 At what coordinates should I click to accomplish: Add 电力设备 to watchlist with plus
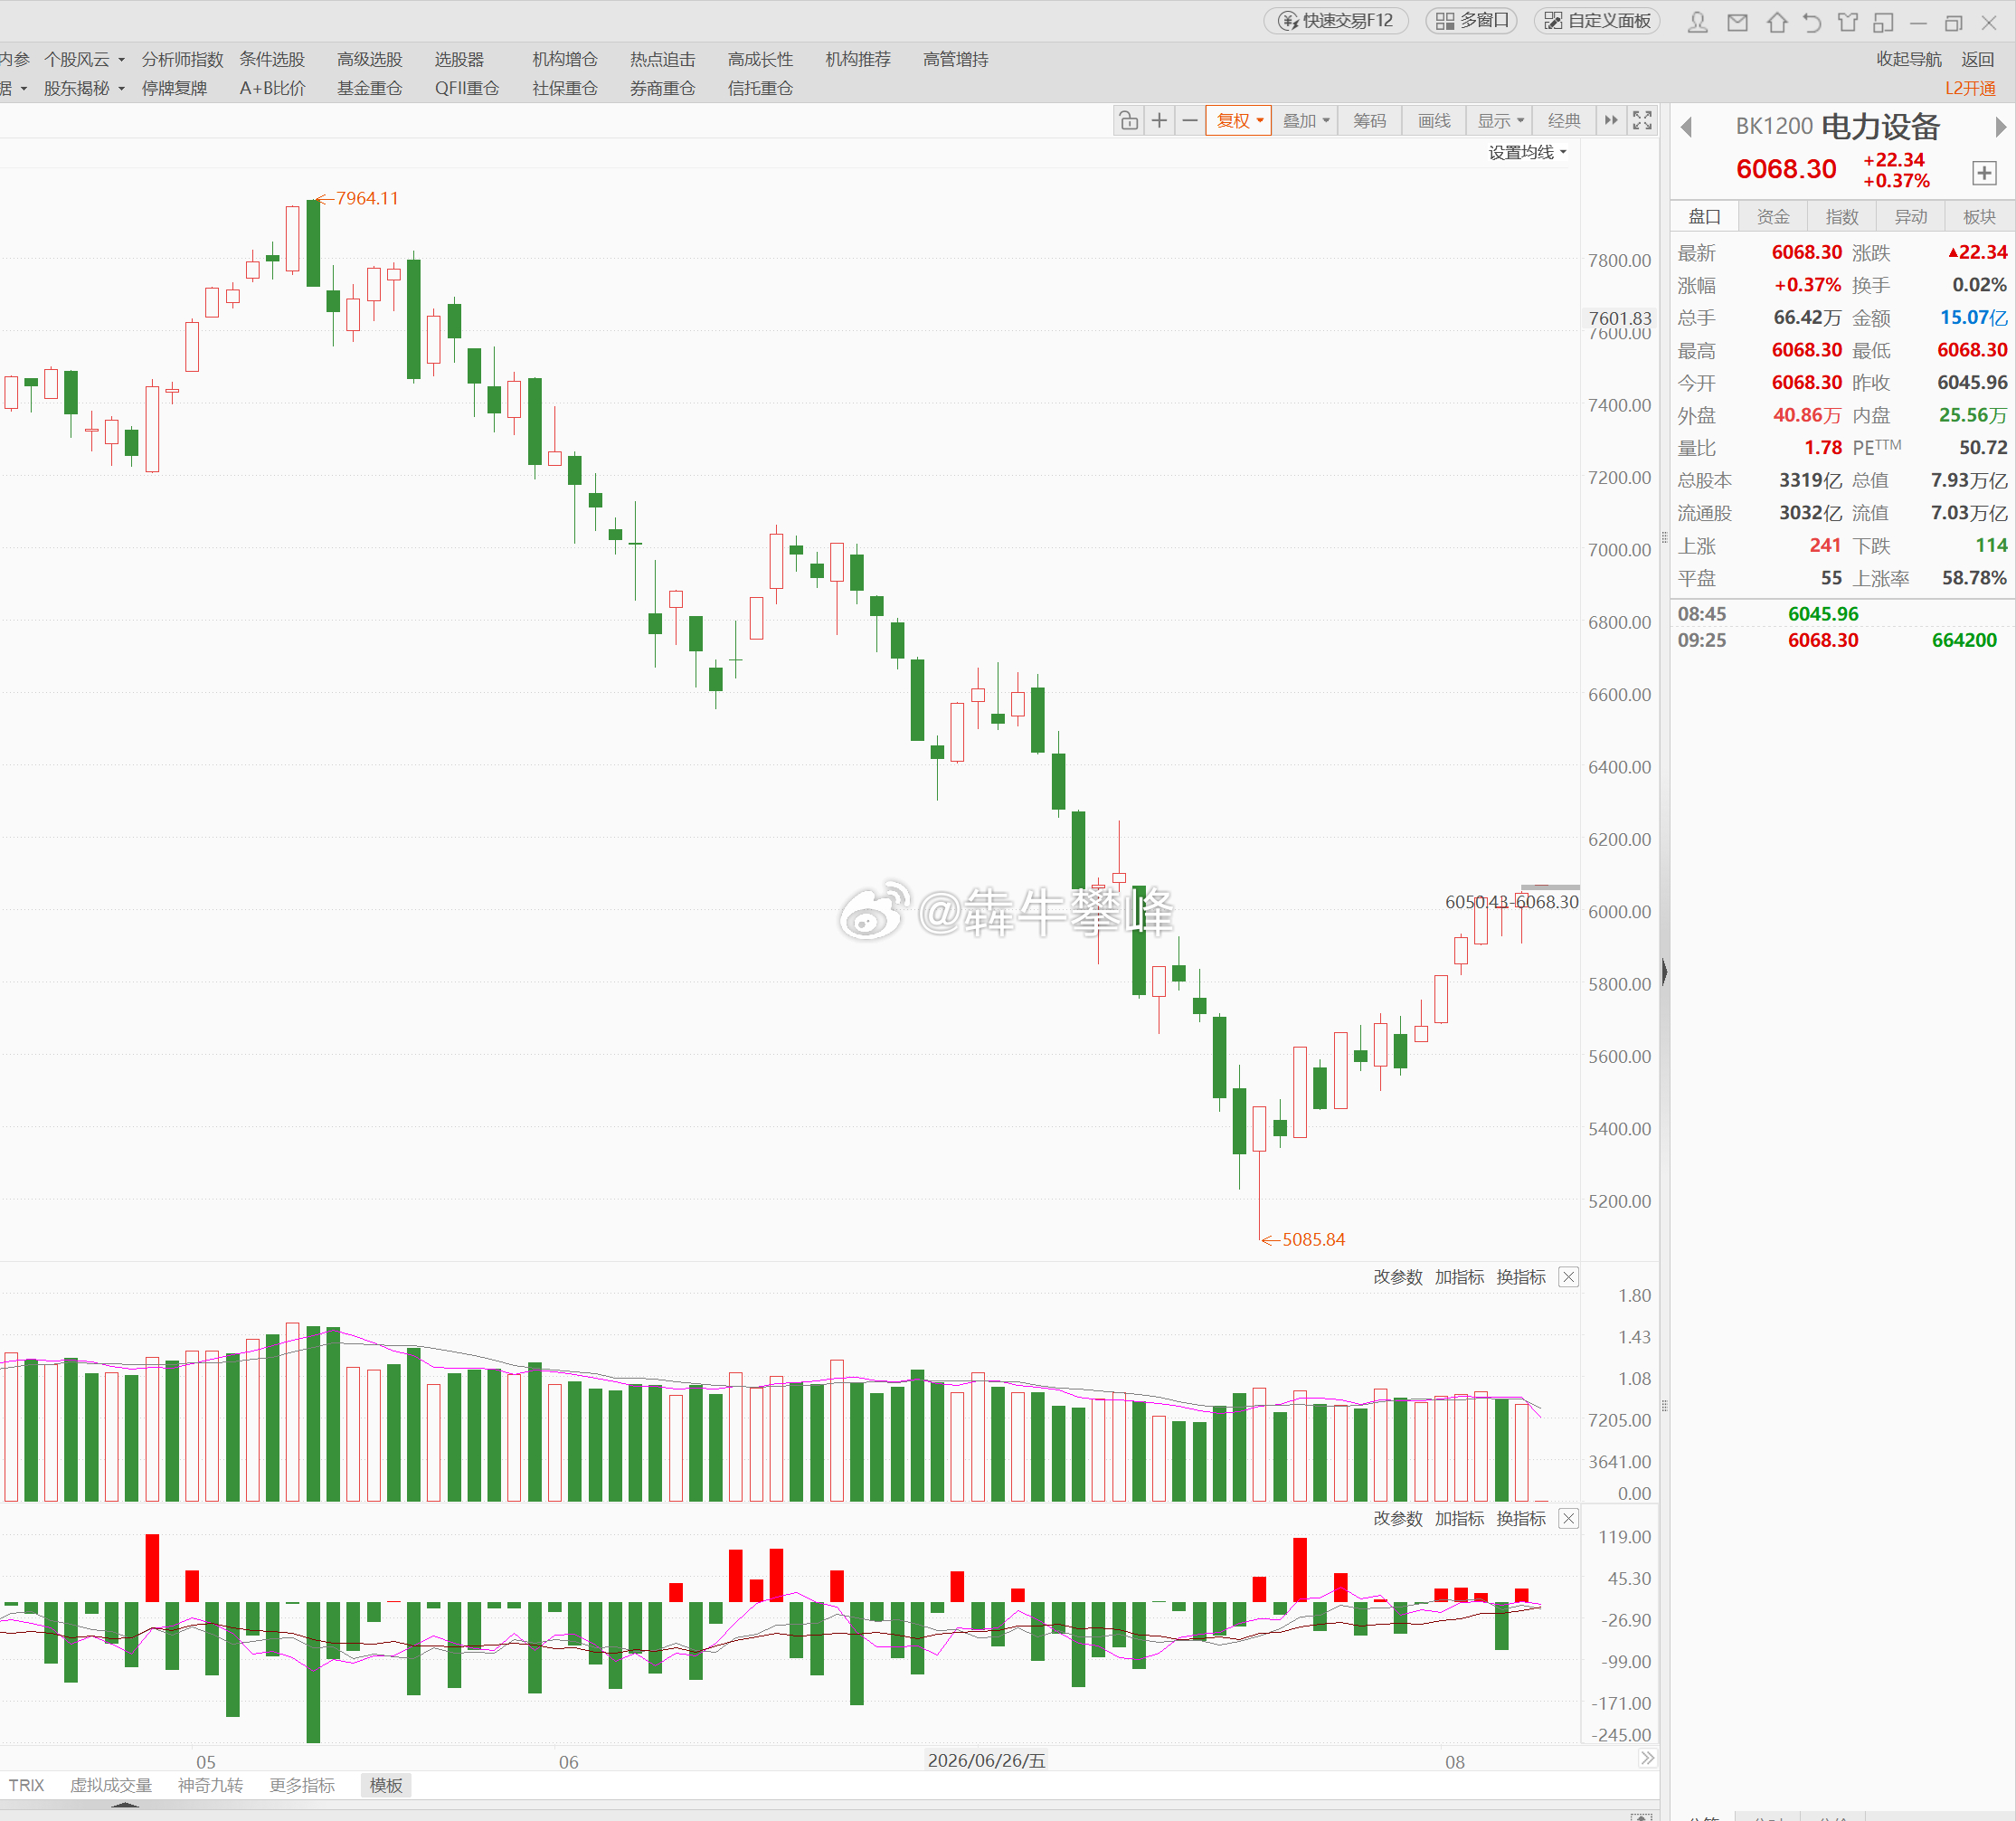pyautogui.click(x=1985, y=173)
